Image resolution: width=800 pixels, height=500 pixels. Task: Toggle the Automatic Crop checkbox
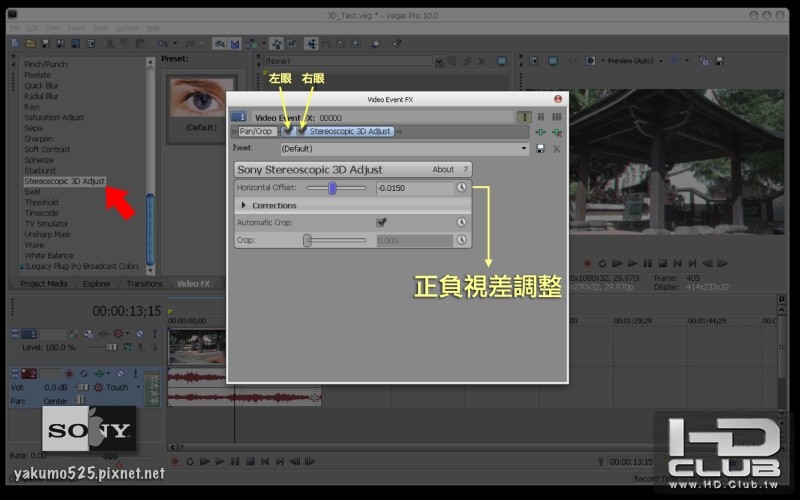pos(381,222)
